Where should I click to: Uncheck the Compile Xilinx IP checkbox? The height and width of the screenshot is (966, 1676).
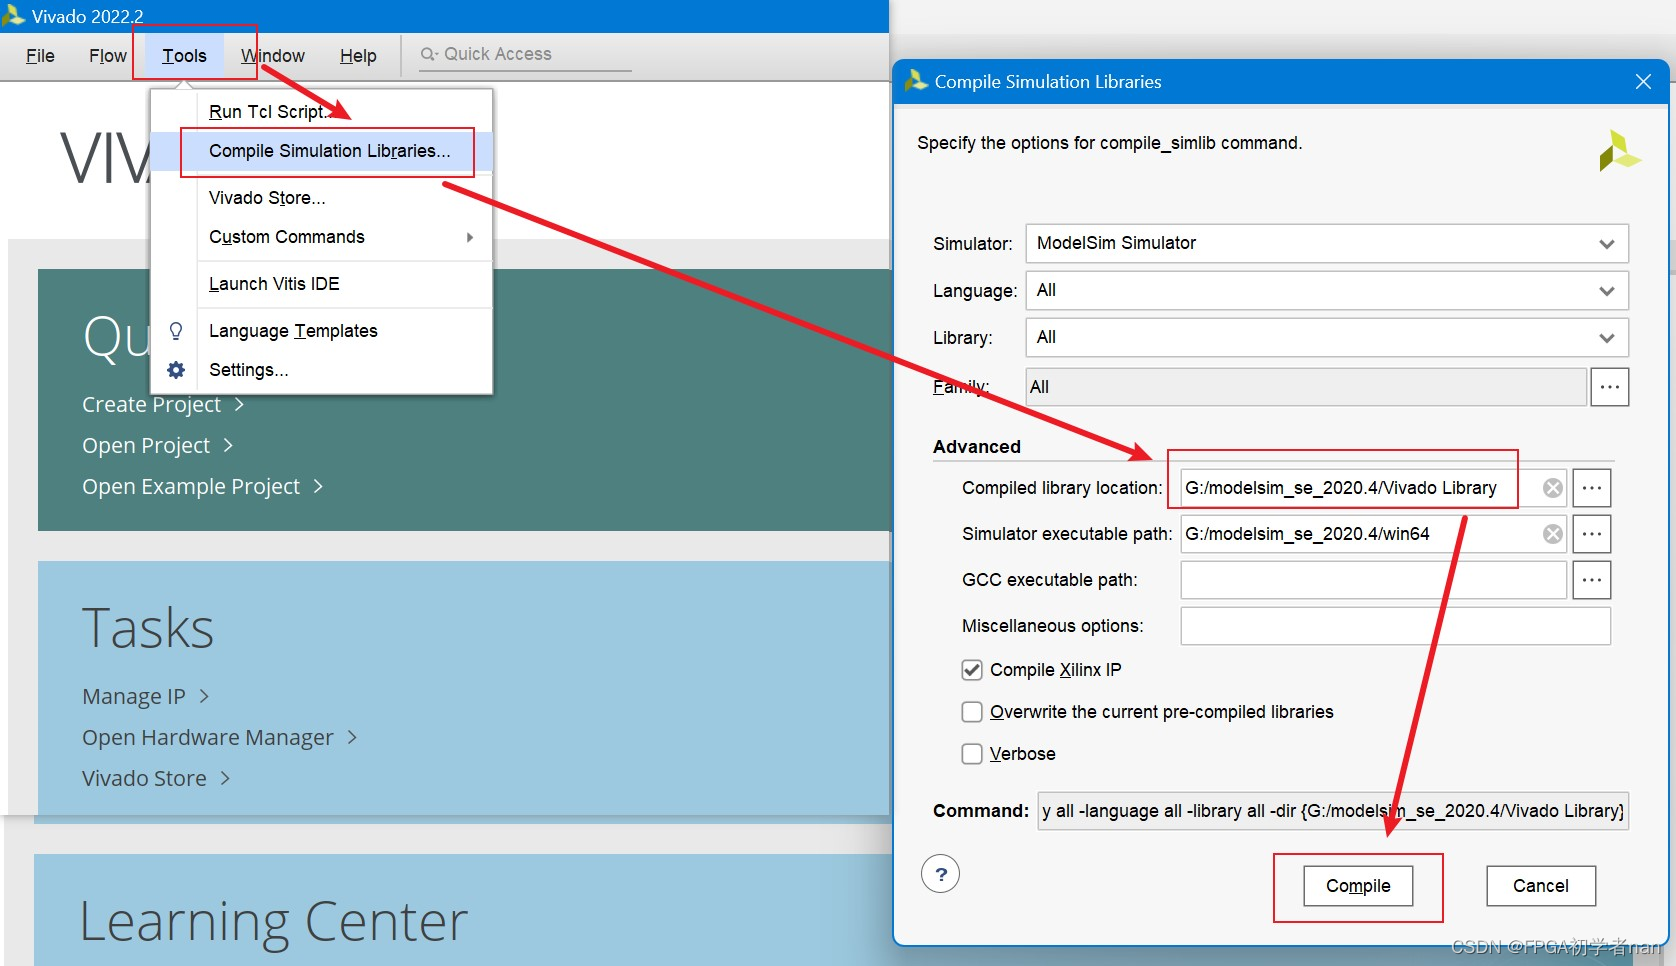point(972,670)
